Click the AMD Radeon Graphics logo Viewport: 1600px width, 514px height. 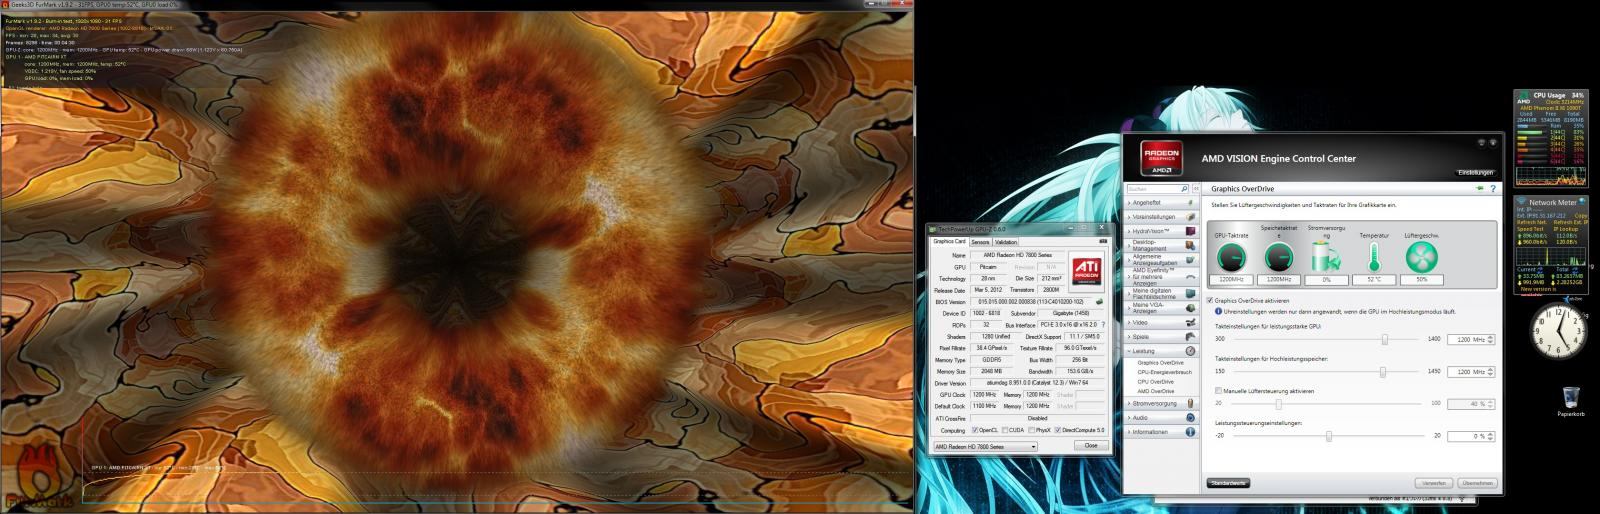pos(1160,159)
